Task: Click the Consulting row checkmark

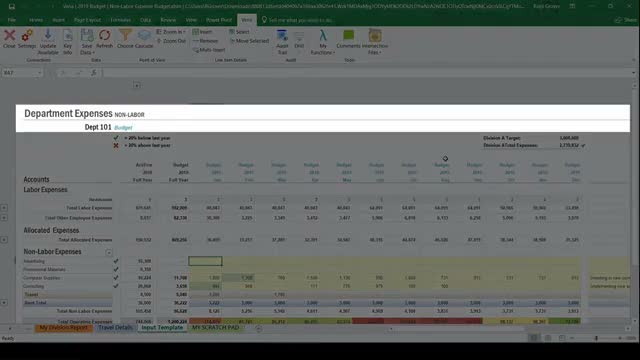Action: [x=116, y=286]
